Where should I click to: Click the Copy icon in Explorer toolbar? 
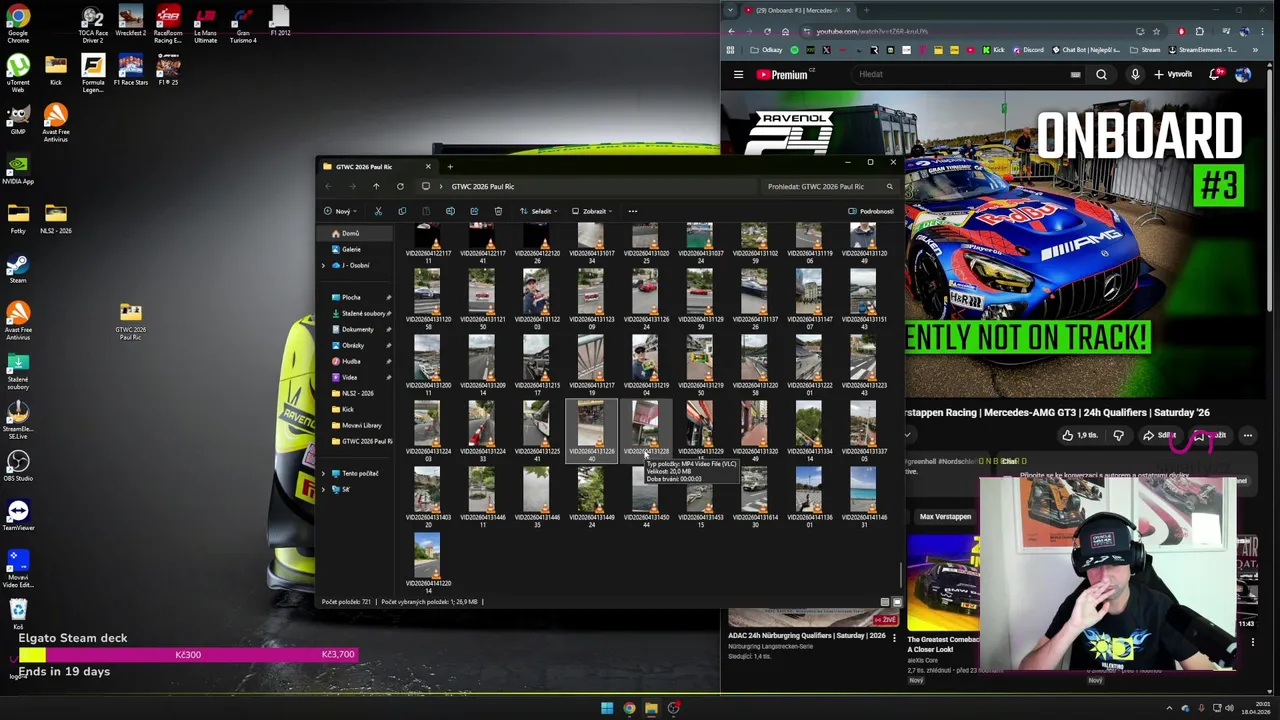(x=402, y=211)
